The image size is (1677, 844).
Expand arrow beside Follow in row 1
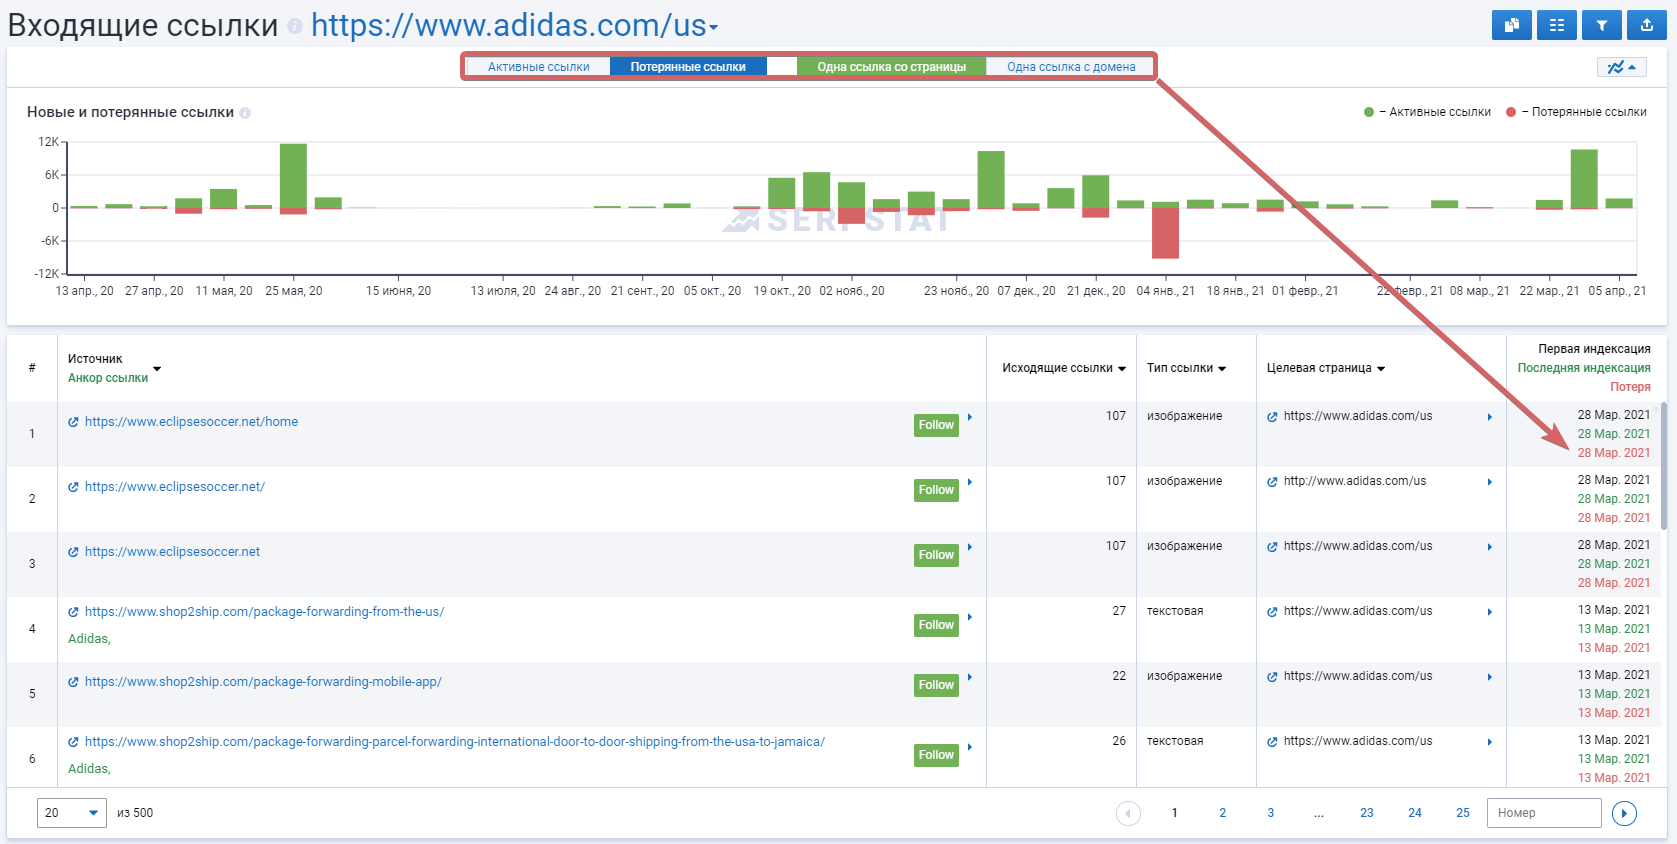click(970, 417)
